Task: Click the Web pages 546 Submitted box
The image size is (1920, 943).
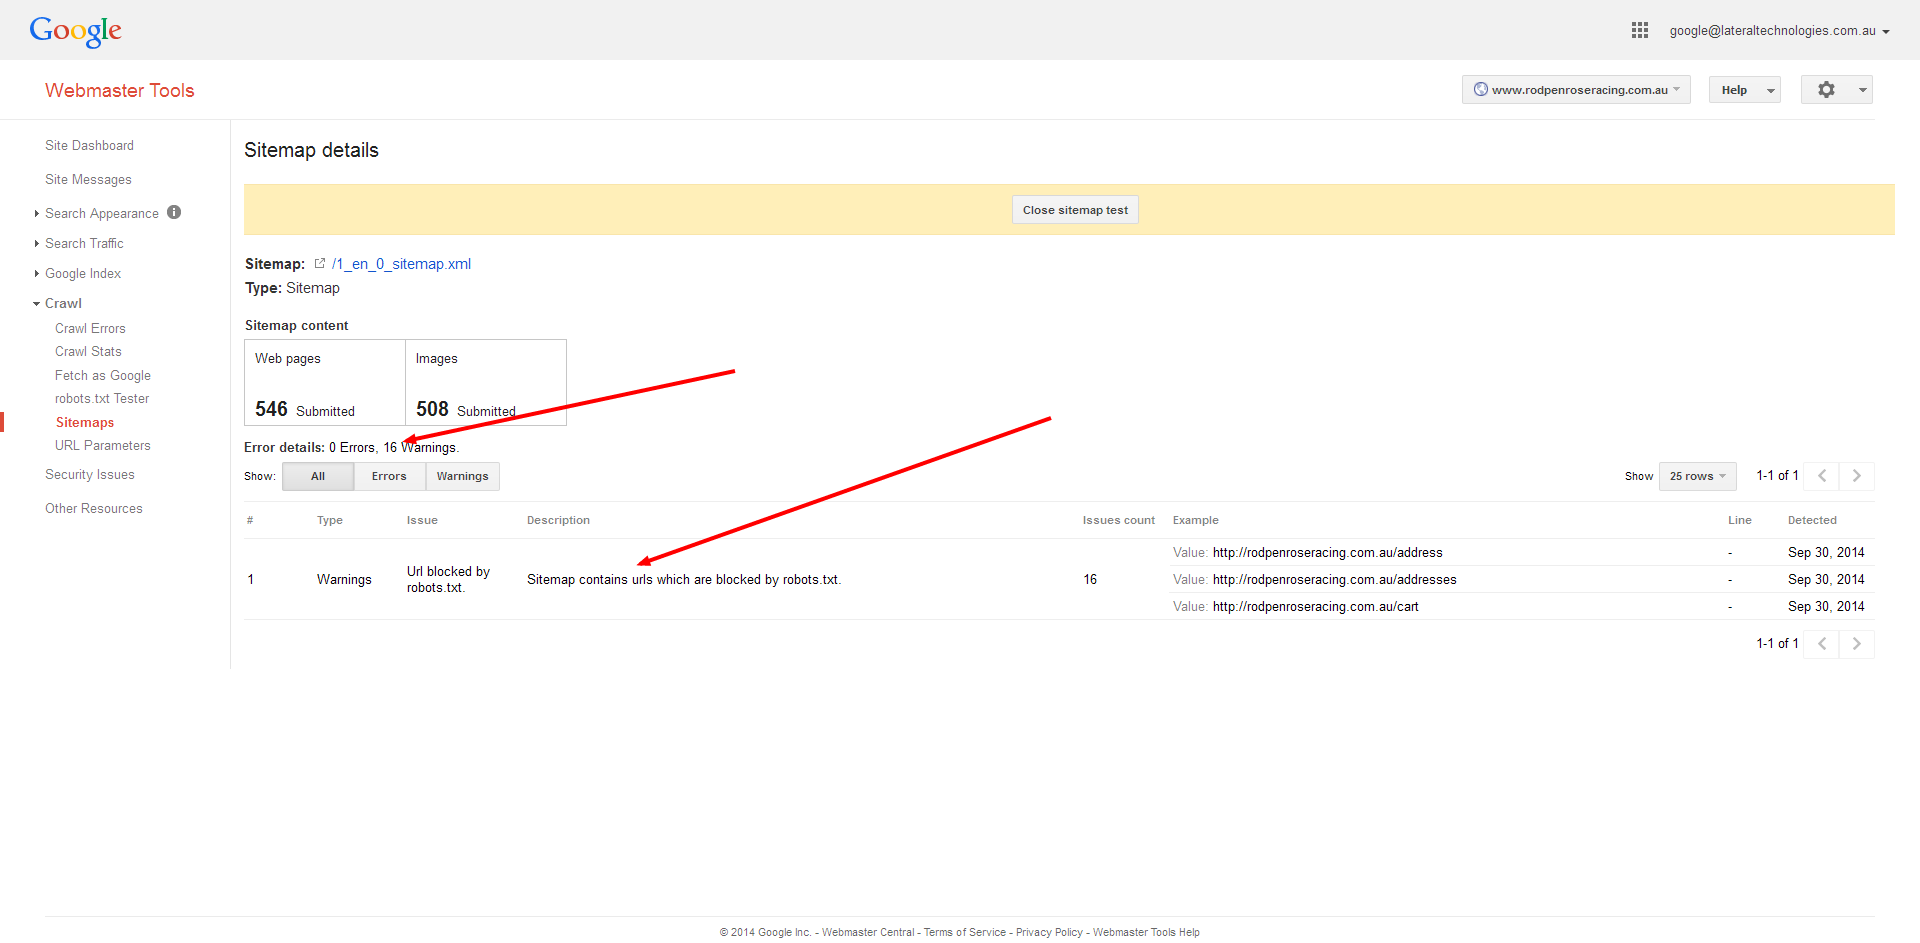Action: 325,383
